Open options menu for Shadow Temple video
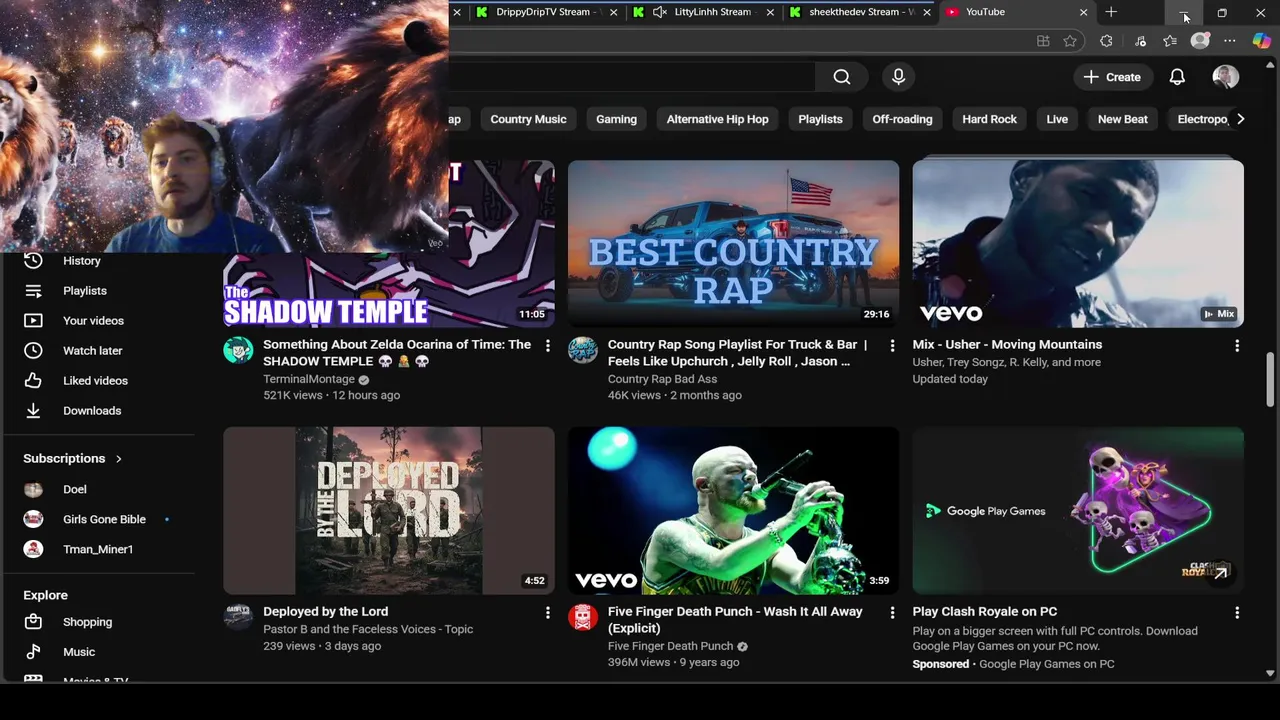 [547, 345]
